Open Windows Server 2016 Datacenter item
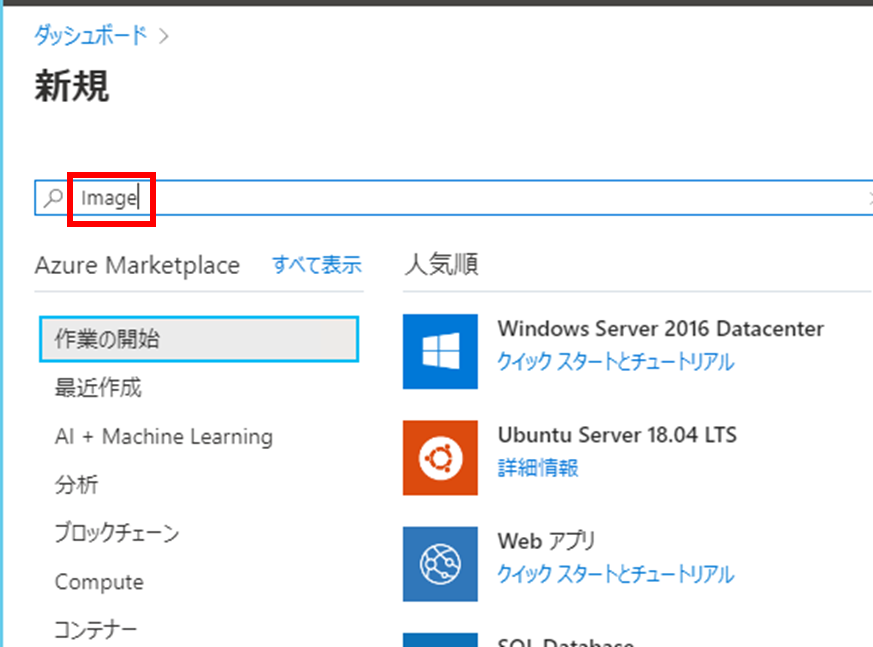873x647 pixels. click(661, 329)
